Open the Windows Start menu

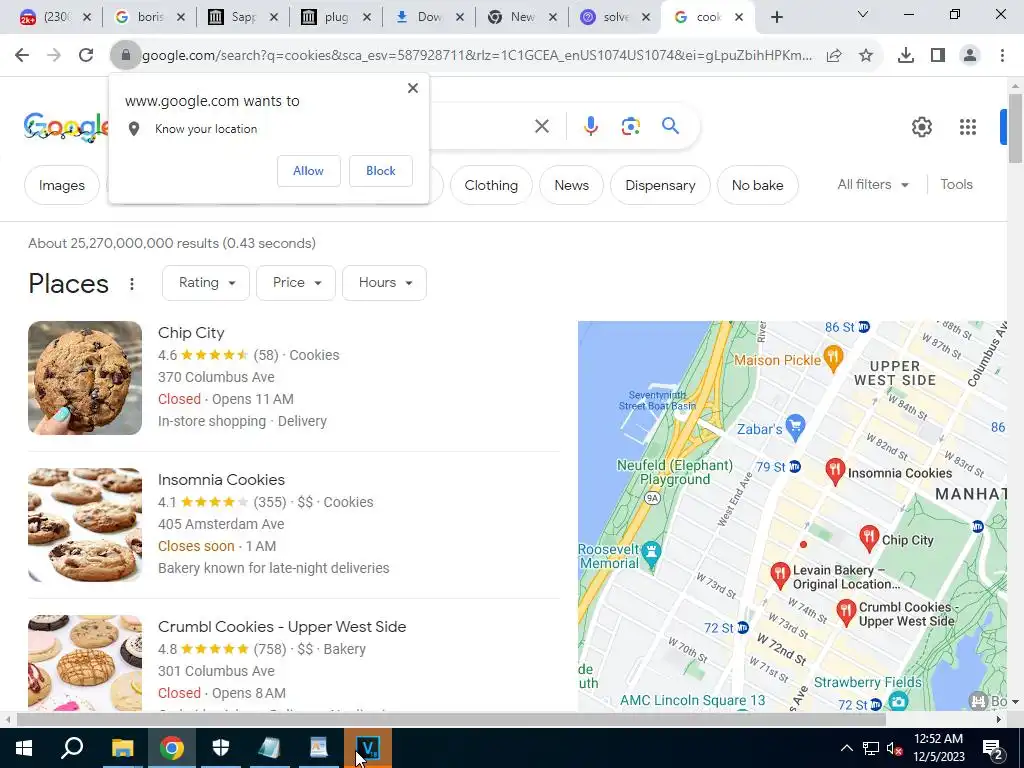[24, 748]
